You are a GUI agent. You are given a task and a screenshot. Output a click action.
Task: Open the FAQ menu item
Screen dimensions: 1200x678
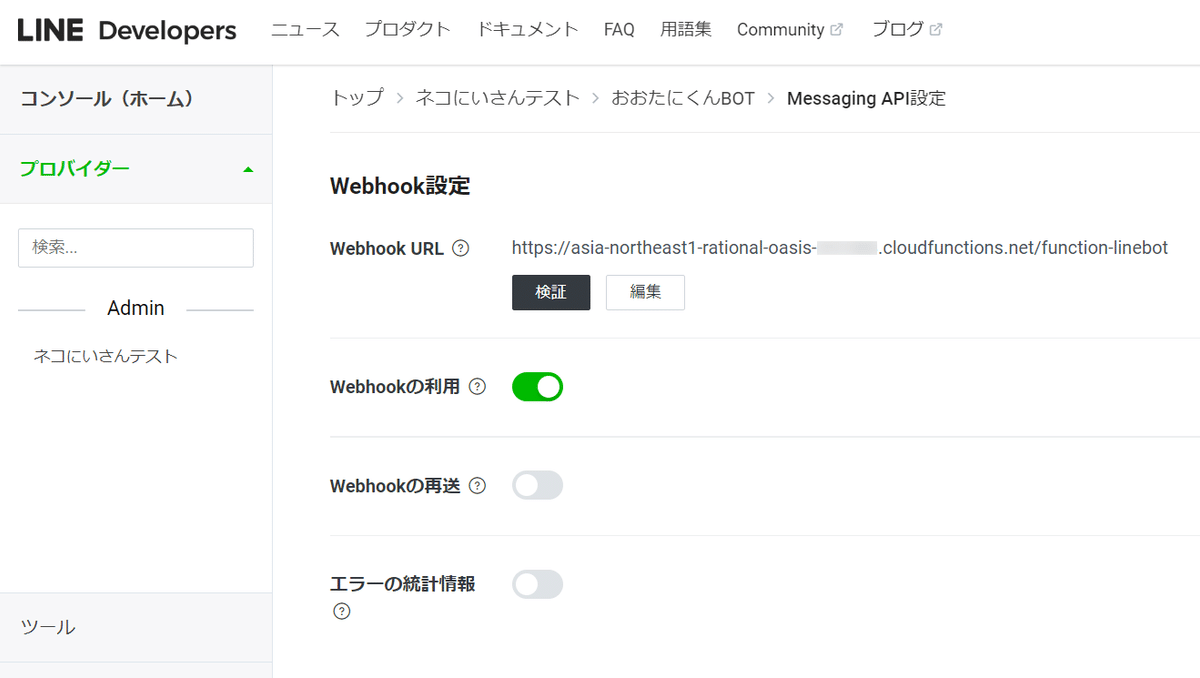point(619,30)
